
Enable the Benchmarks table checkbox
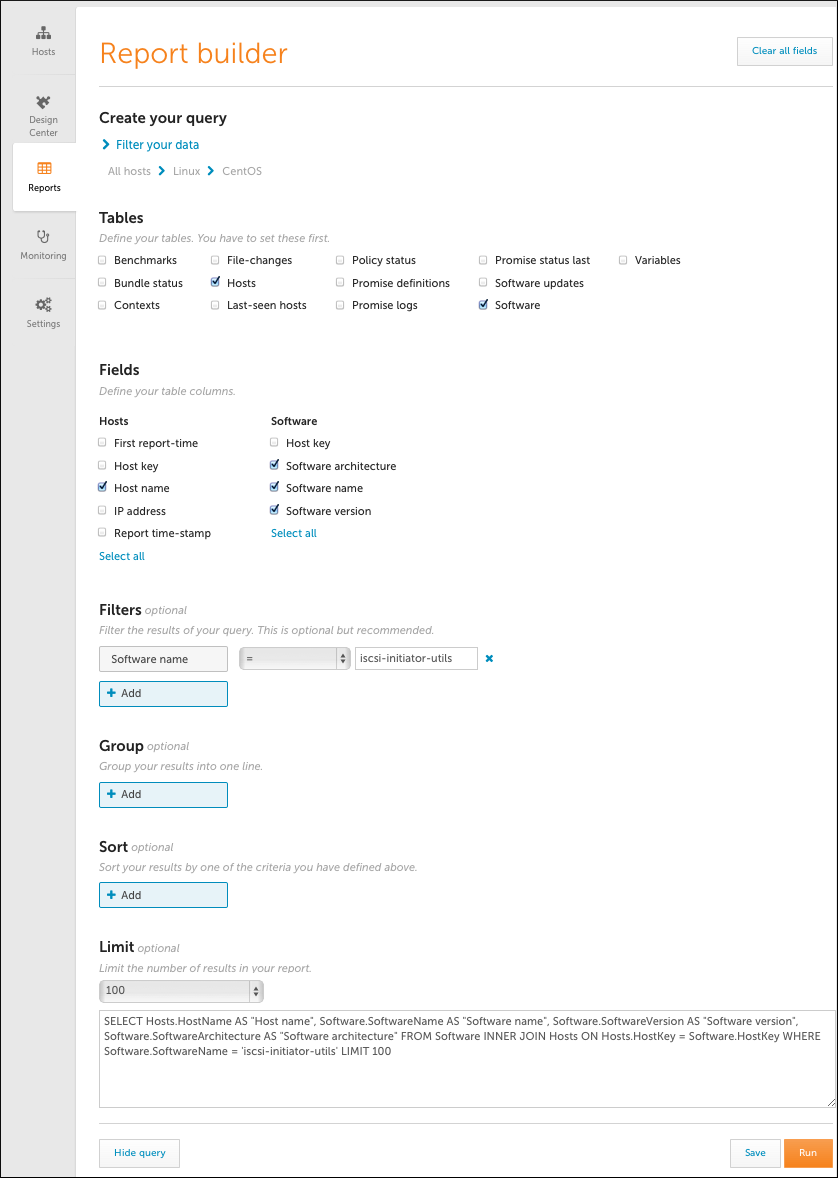102,260
